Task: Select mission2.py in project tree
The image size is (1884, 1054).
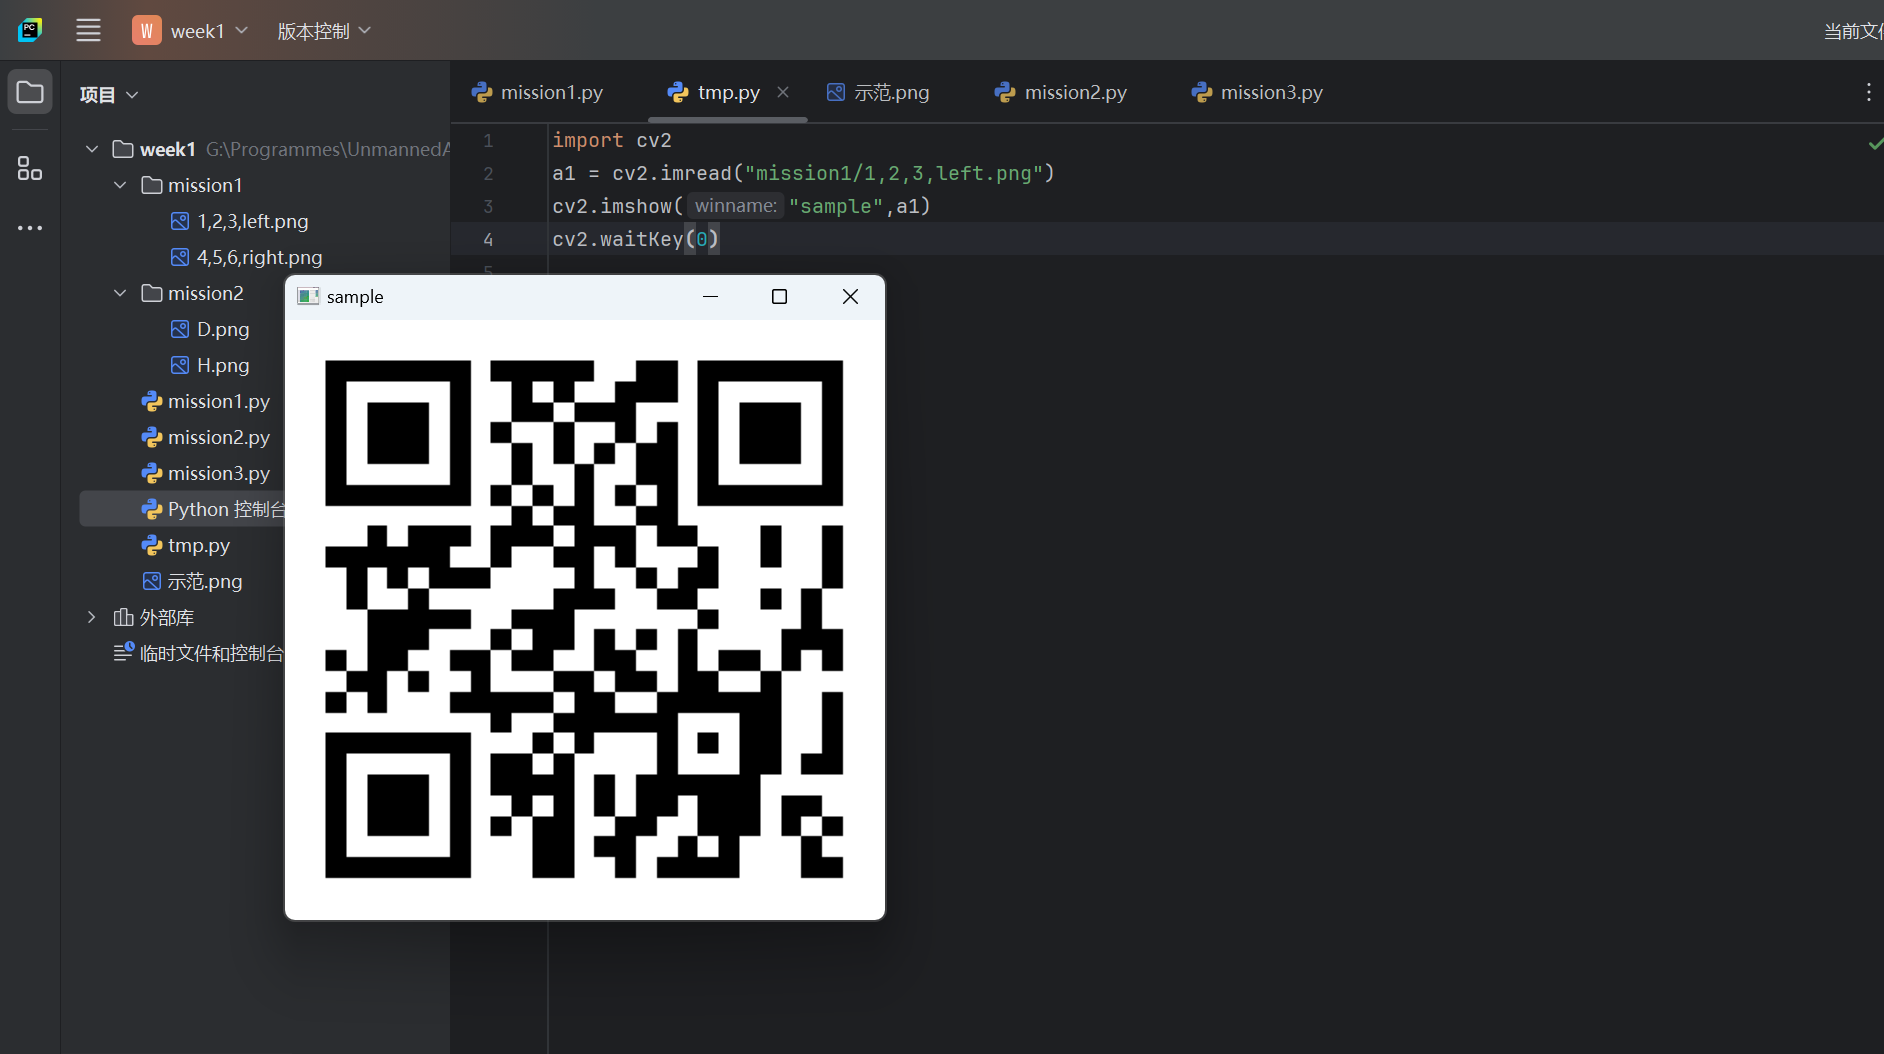Action: [219, 437]
